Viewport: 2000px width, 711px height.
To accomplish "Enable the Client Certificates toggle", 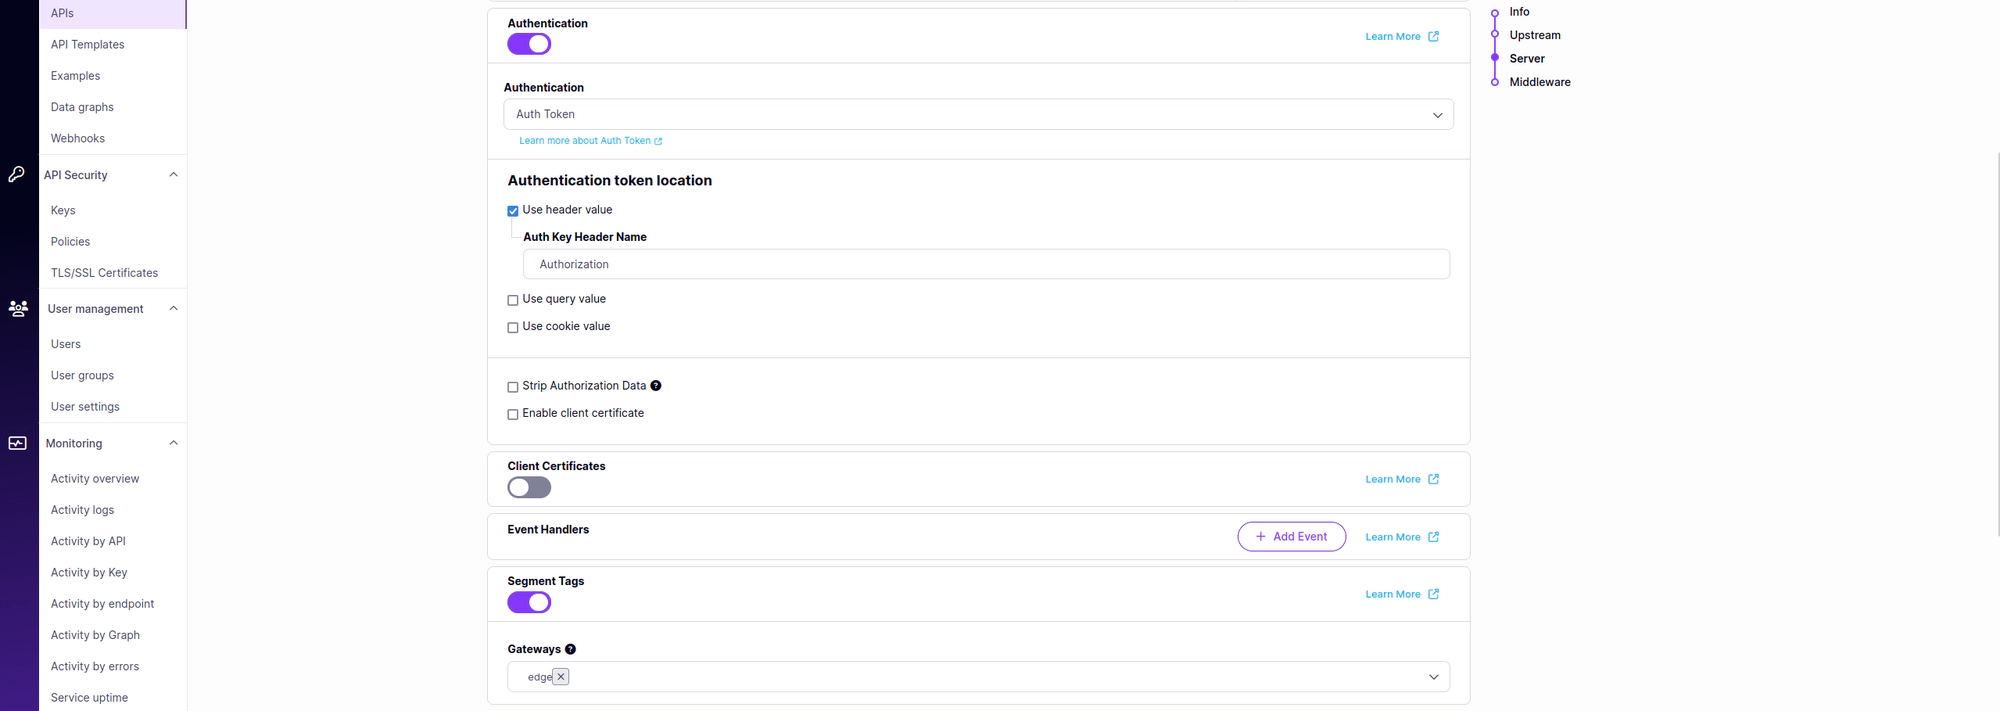I will [529, 487].
